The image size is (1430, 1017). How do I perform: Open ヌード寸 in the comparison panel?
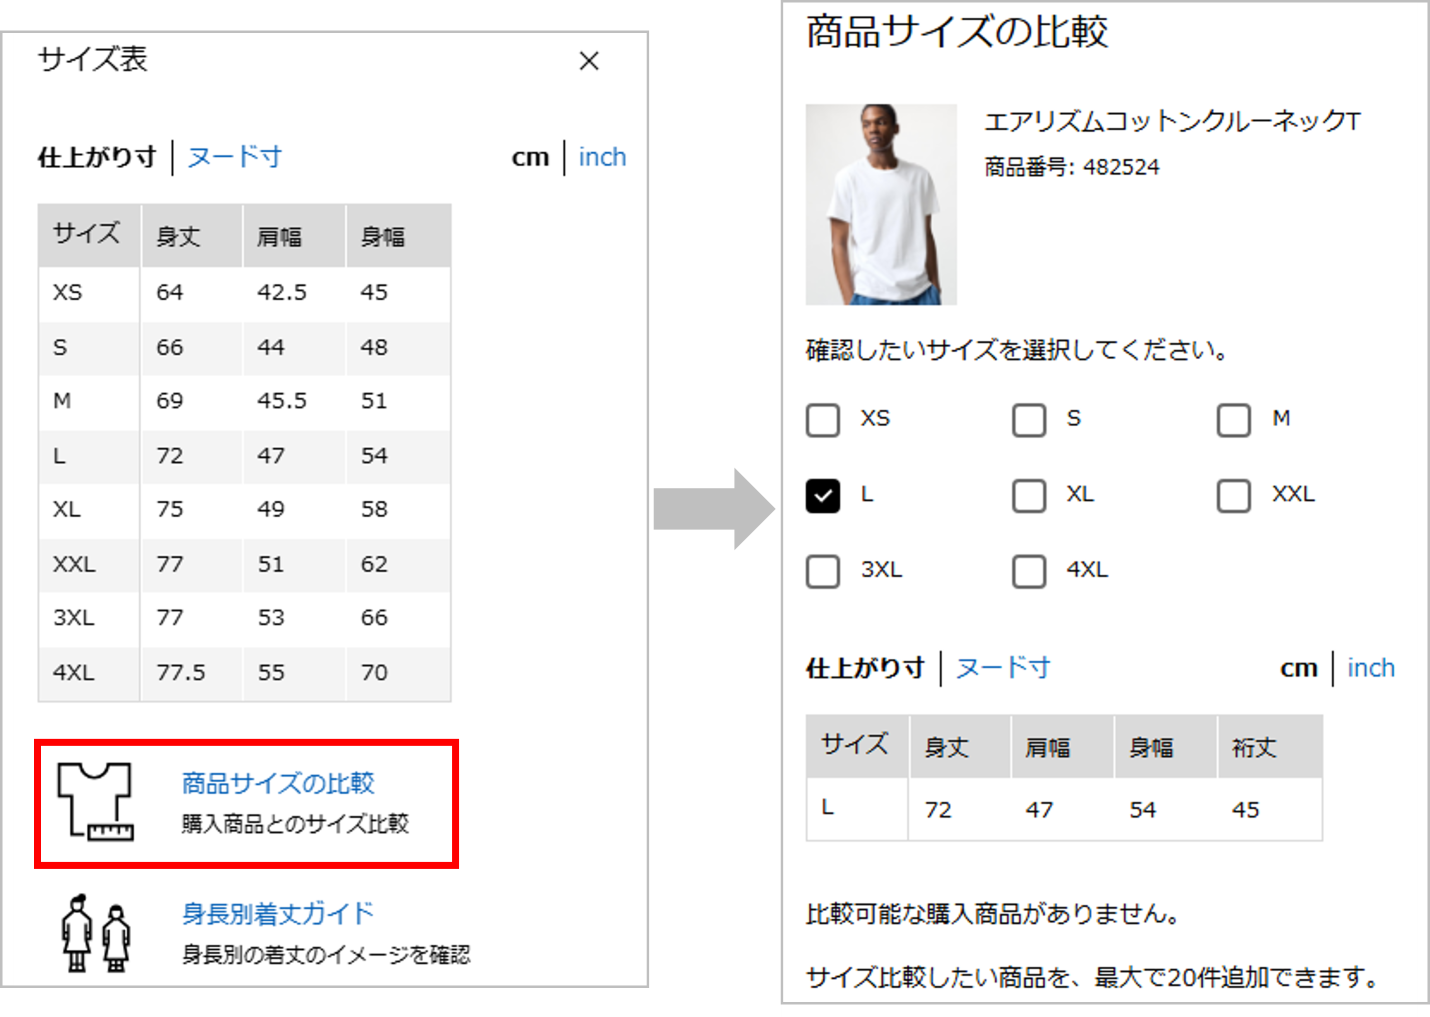pos(1003,667)
